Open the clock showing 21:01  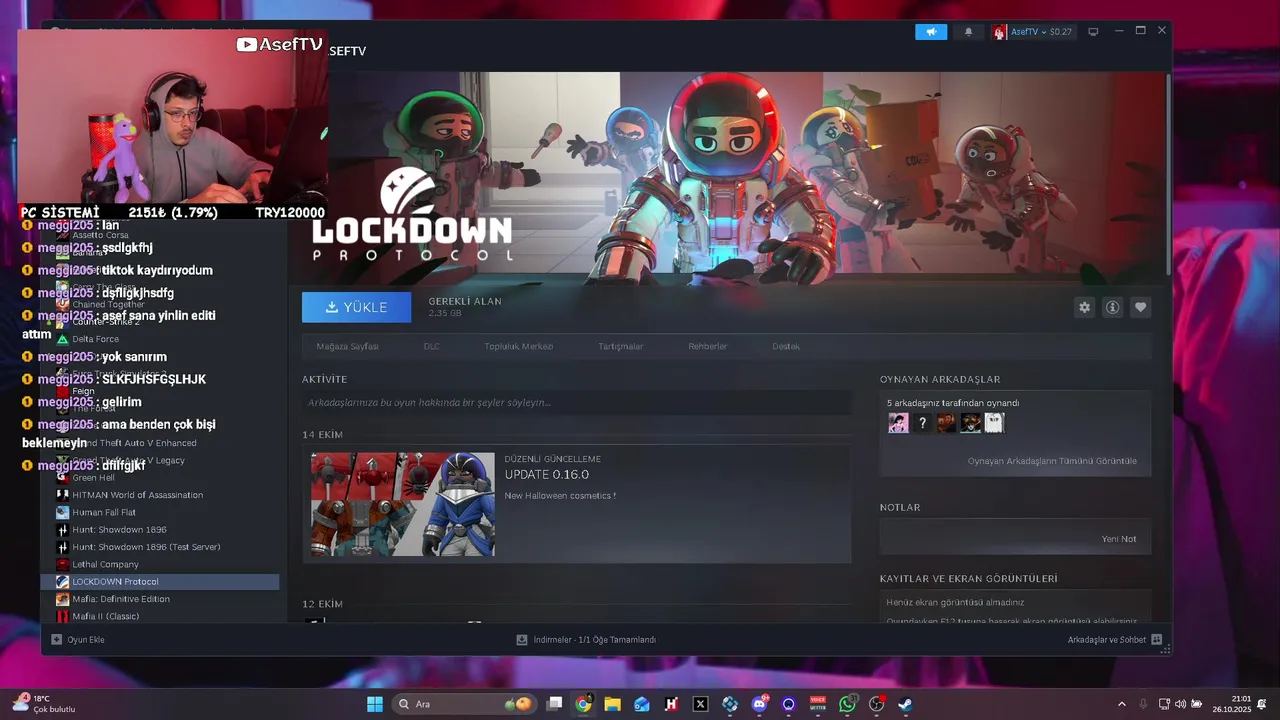click(x=1232, y=704)
